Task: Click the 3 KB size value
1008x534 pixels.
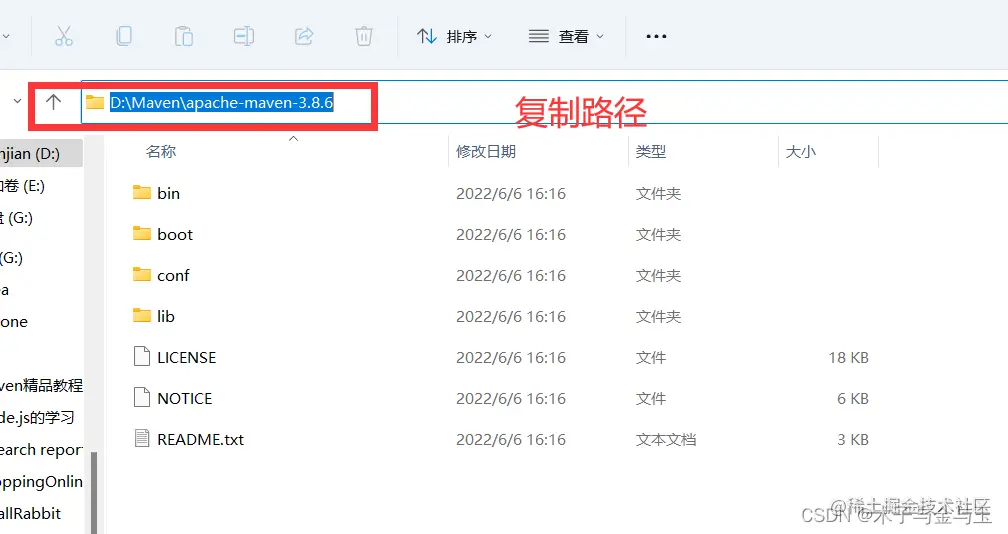Action: coord(852,440)
